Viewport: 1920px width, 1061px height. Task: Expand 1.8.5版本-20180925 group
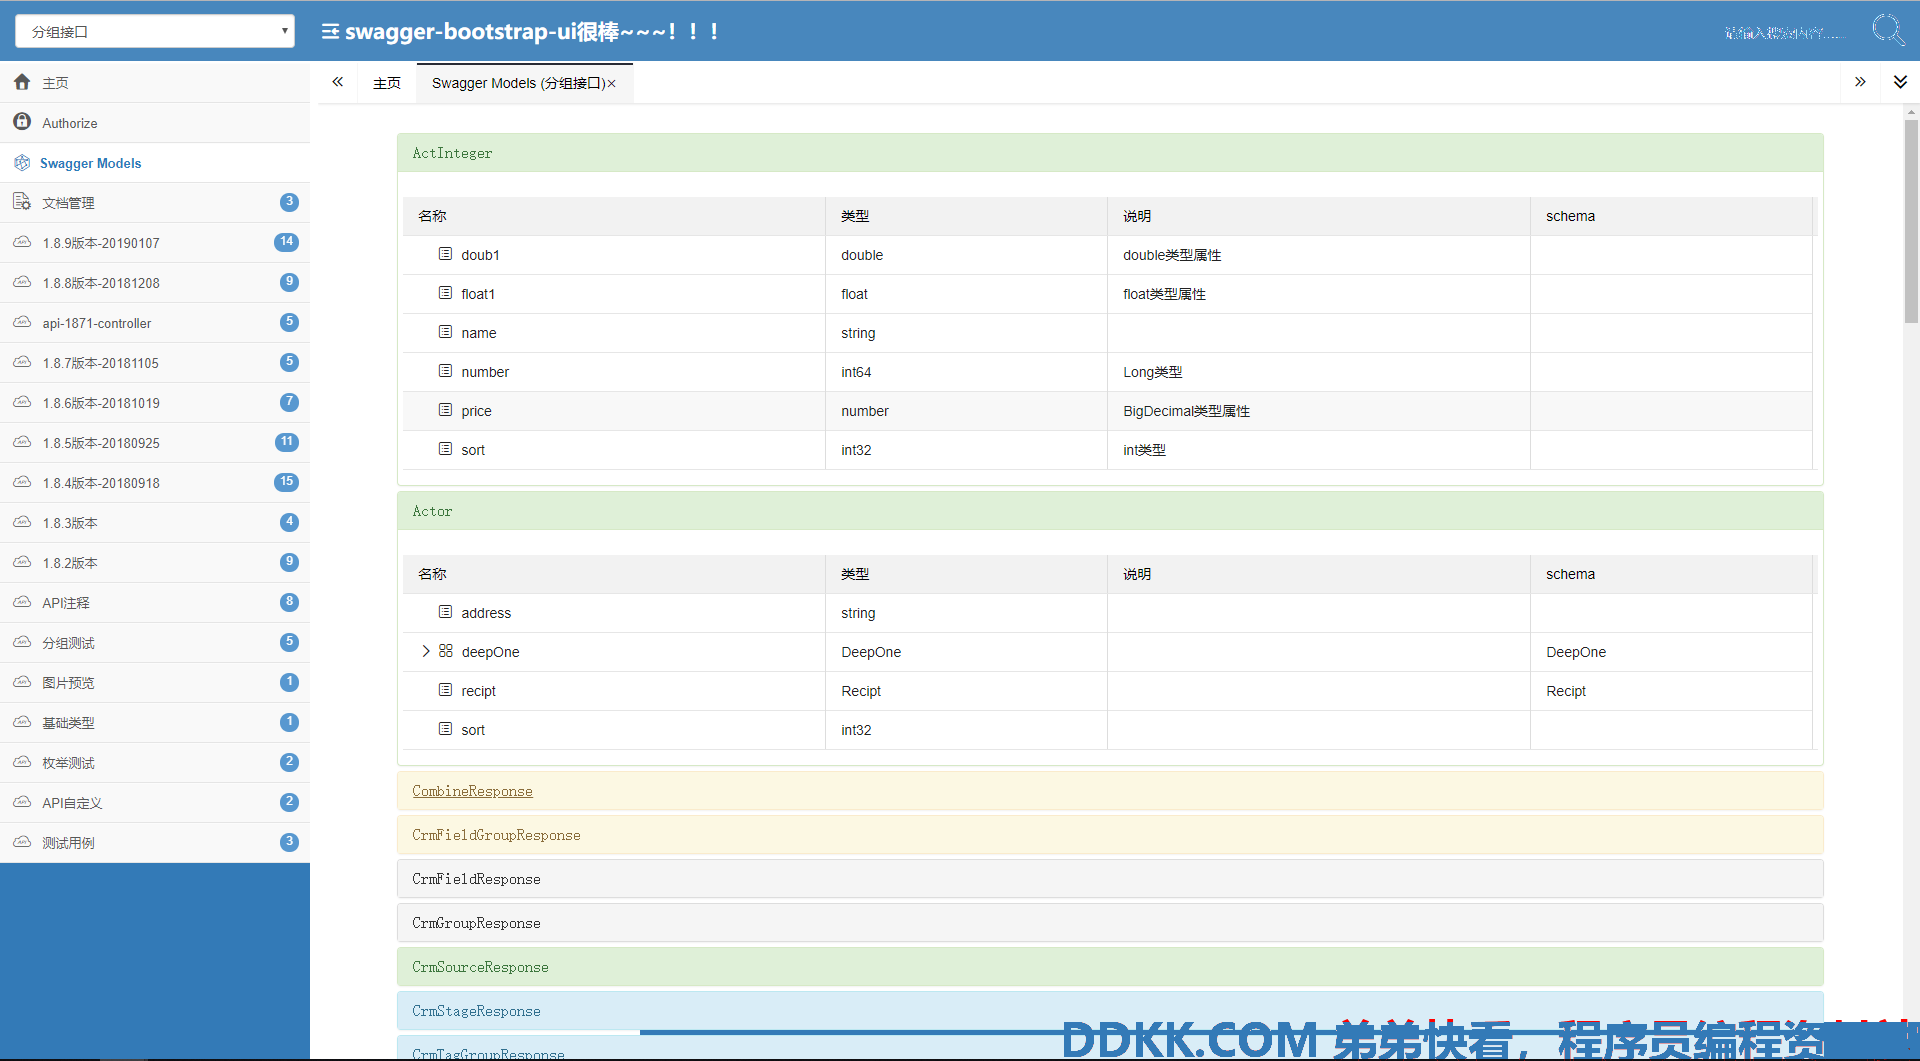tap(155, 443)
